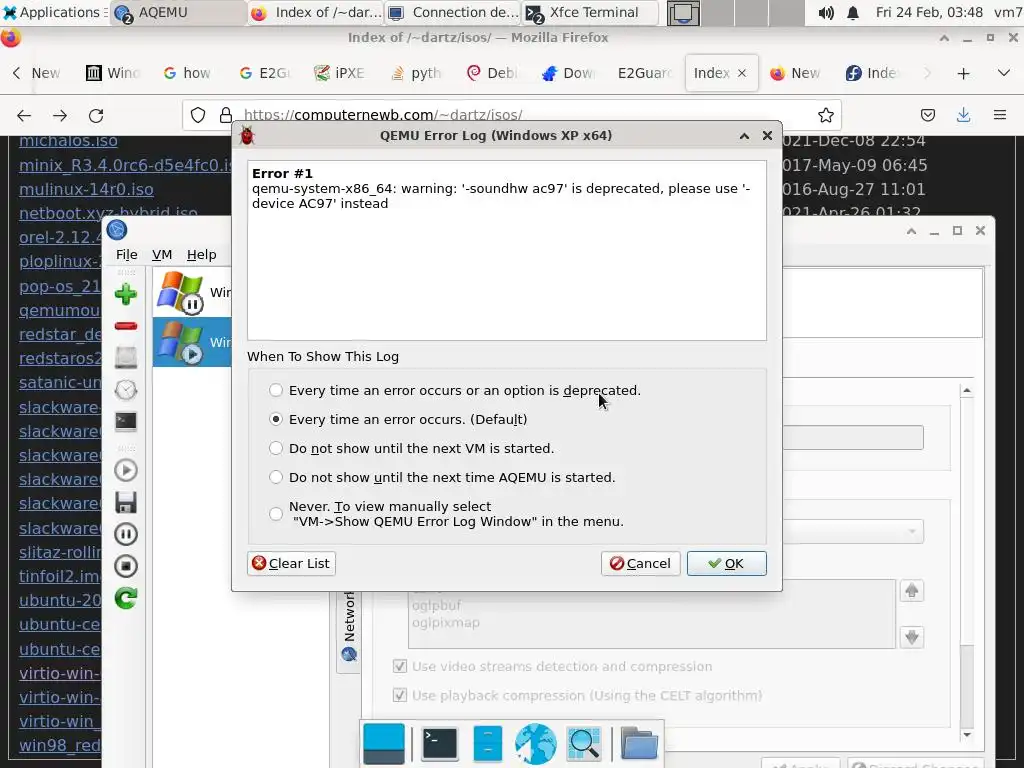Viewport: 1024px width, 768px height.
Task: Click the show desktop icon in bottom dock
Action: point(383,743)
